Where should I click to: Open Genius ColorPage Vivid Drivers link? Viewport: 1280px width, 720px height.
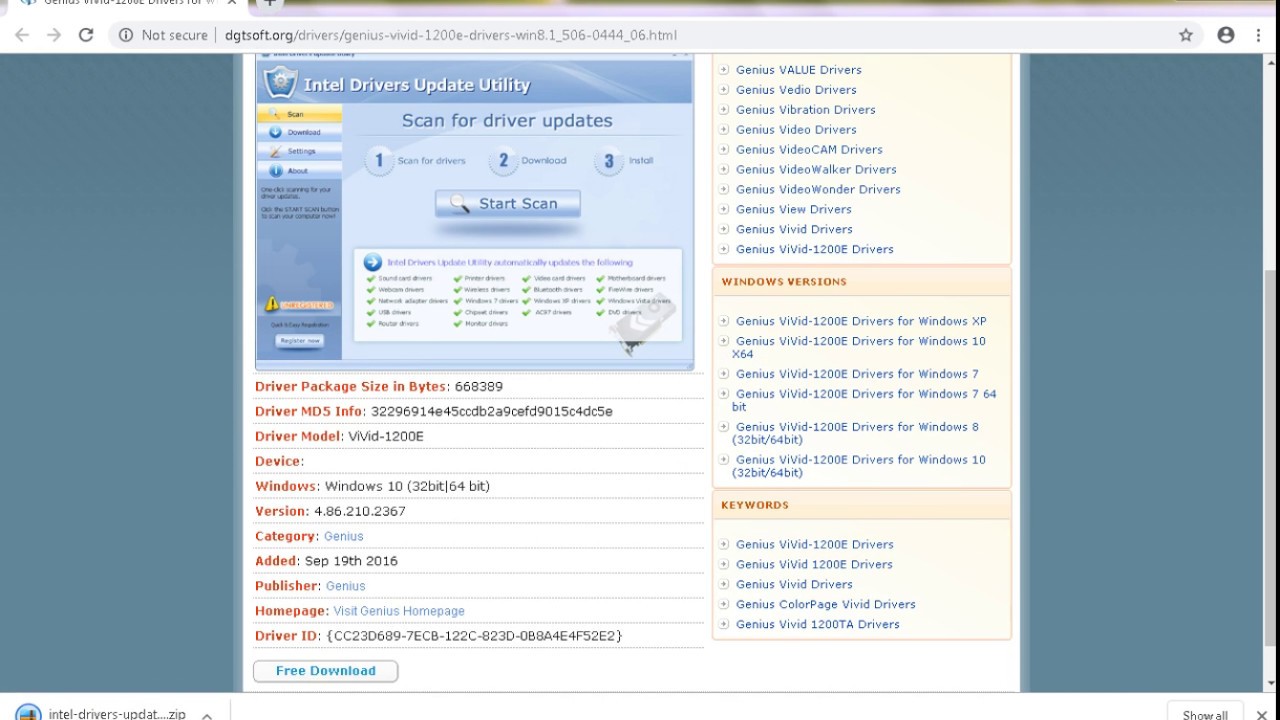point(826,605)
